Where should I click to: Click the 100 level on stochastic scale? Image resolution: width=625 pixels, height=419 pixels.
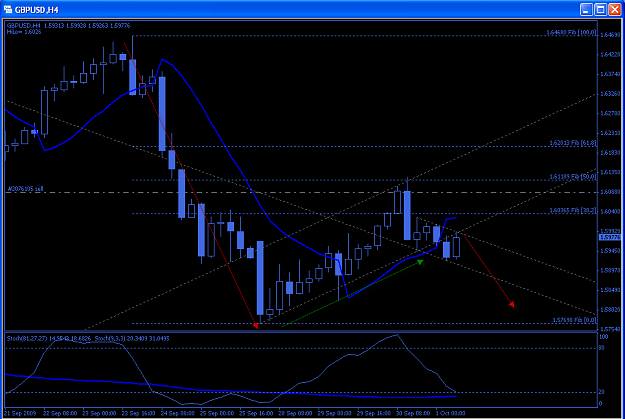(x=603, y=337)
